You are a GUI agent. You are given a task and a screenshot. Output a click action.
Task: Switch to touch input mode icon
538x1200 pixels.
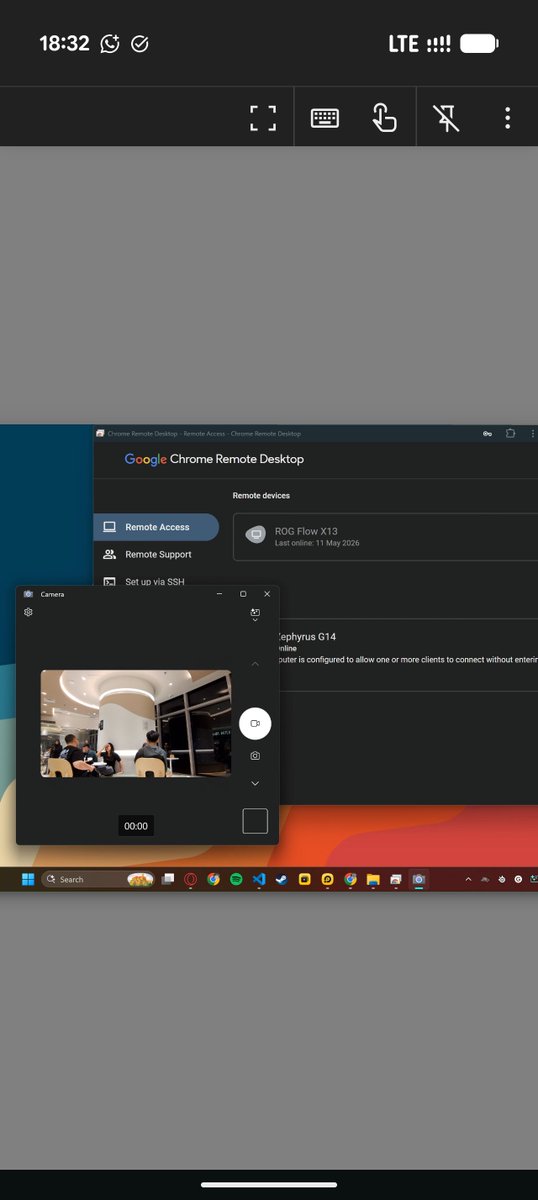[384, 117]
